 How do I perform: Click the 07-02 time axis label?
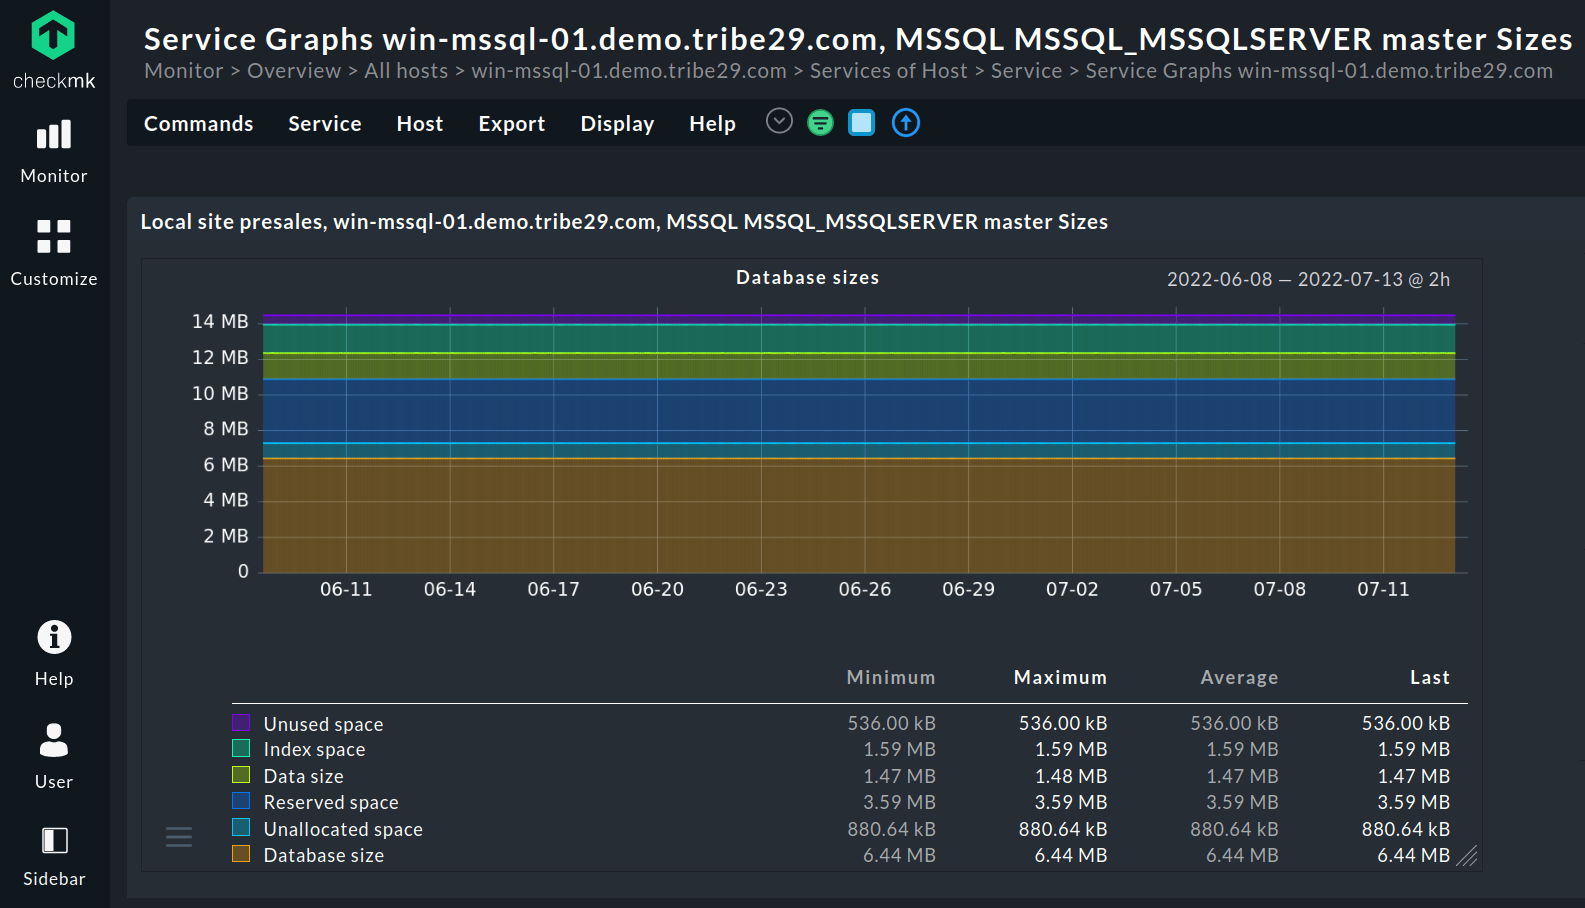point(1072,590)
